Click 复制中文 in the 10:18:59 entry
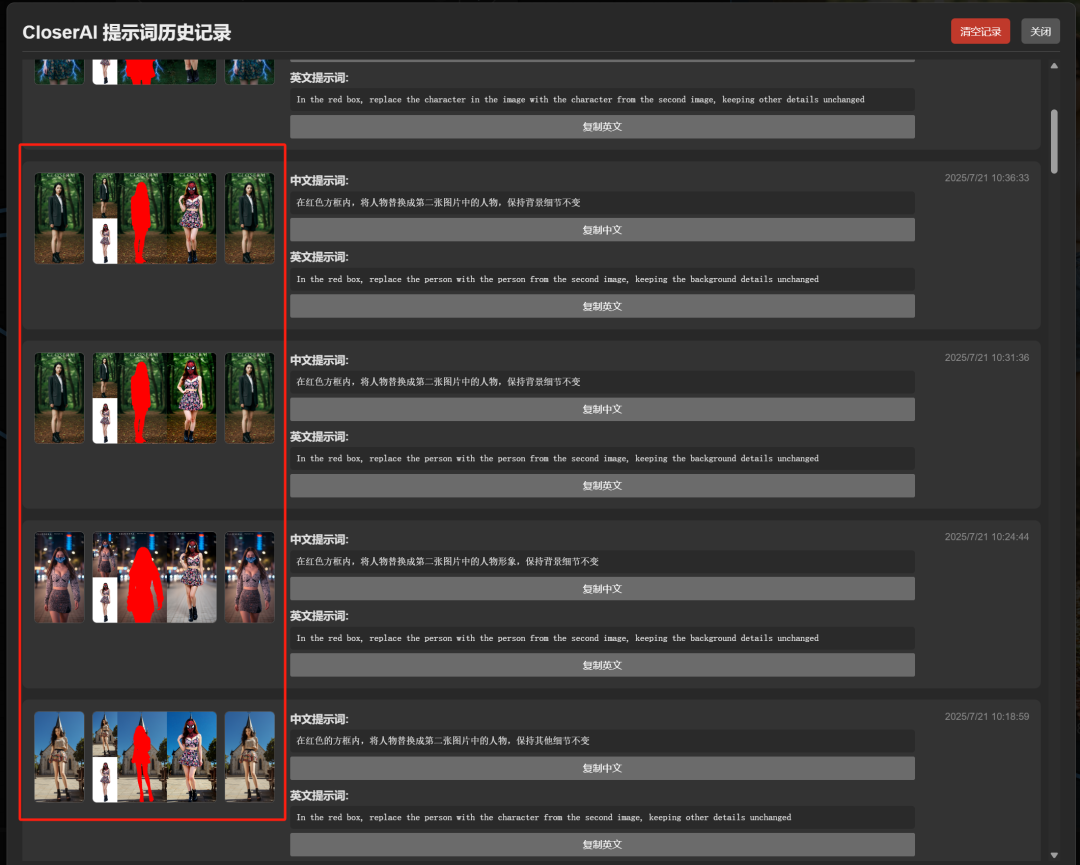 [602, 769]
